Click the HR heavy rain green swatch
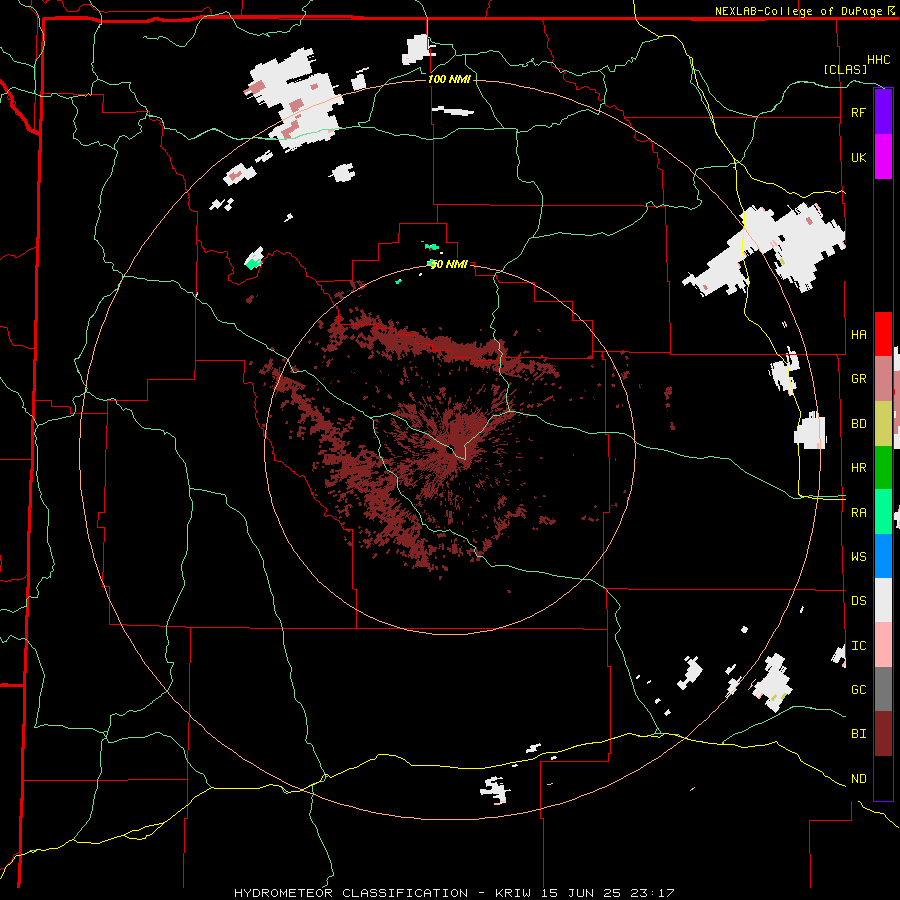The image size is (900, 900). click(883, 468)
